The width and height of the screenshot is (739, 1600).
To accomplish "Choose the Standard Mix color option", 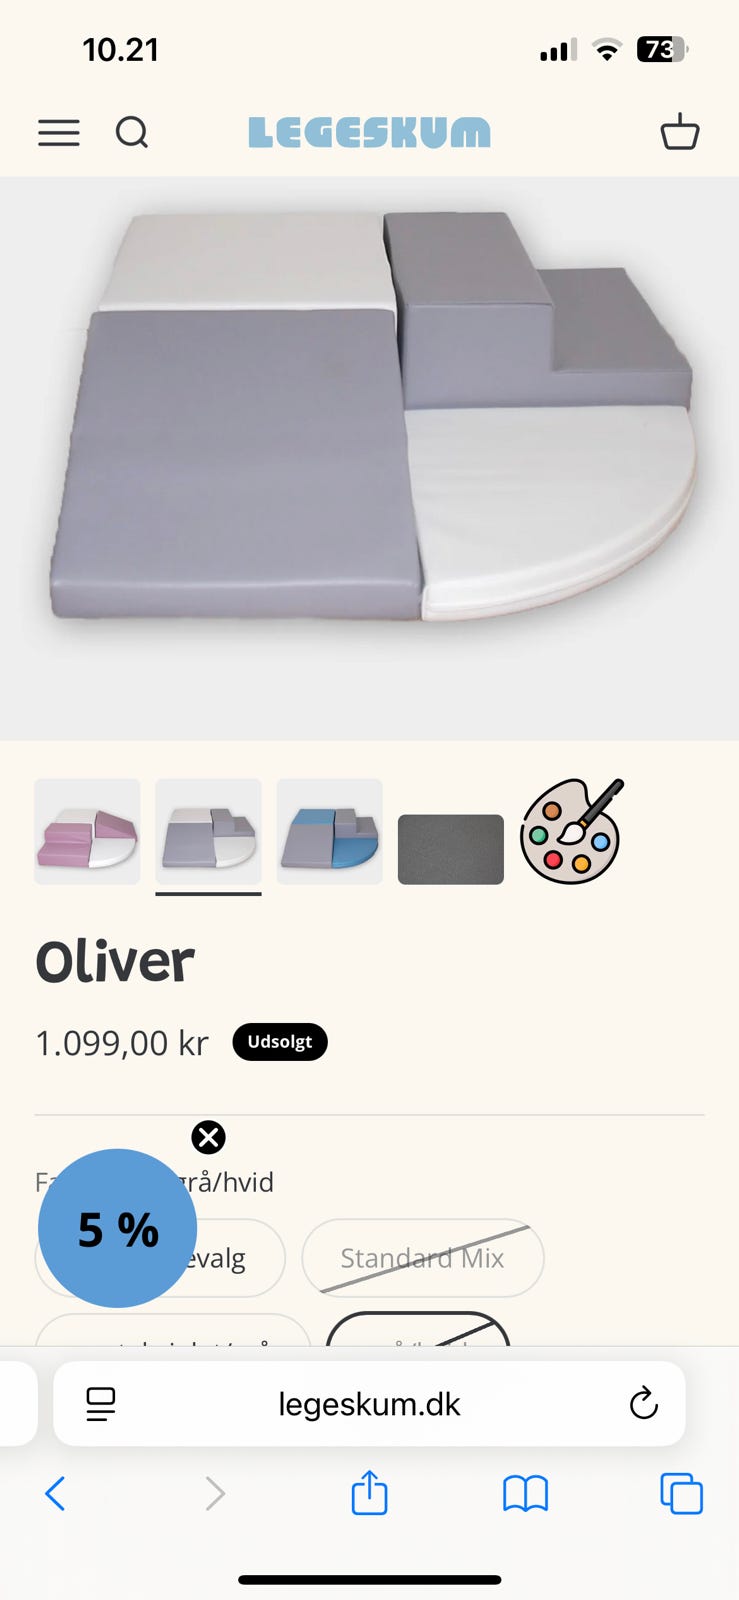I will (423, 1258).
